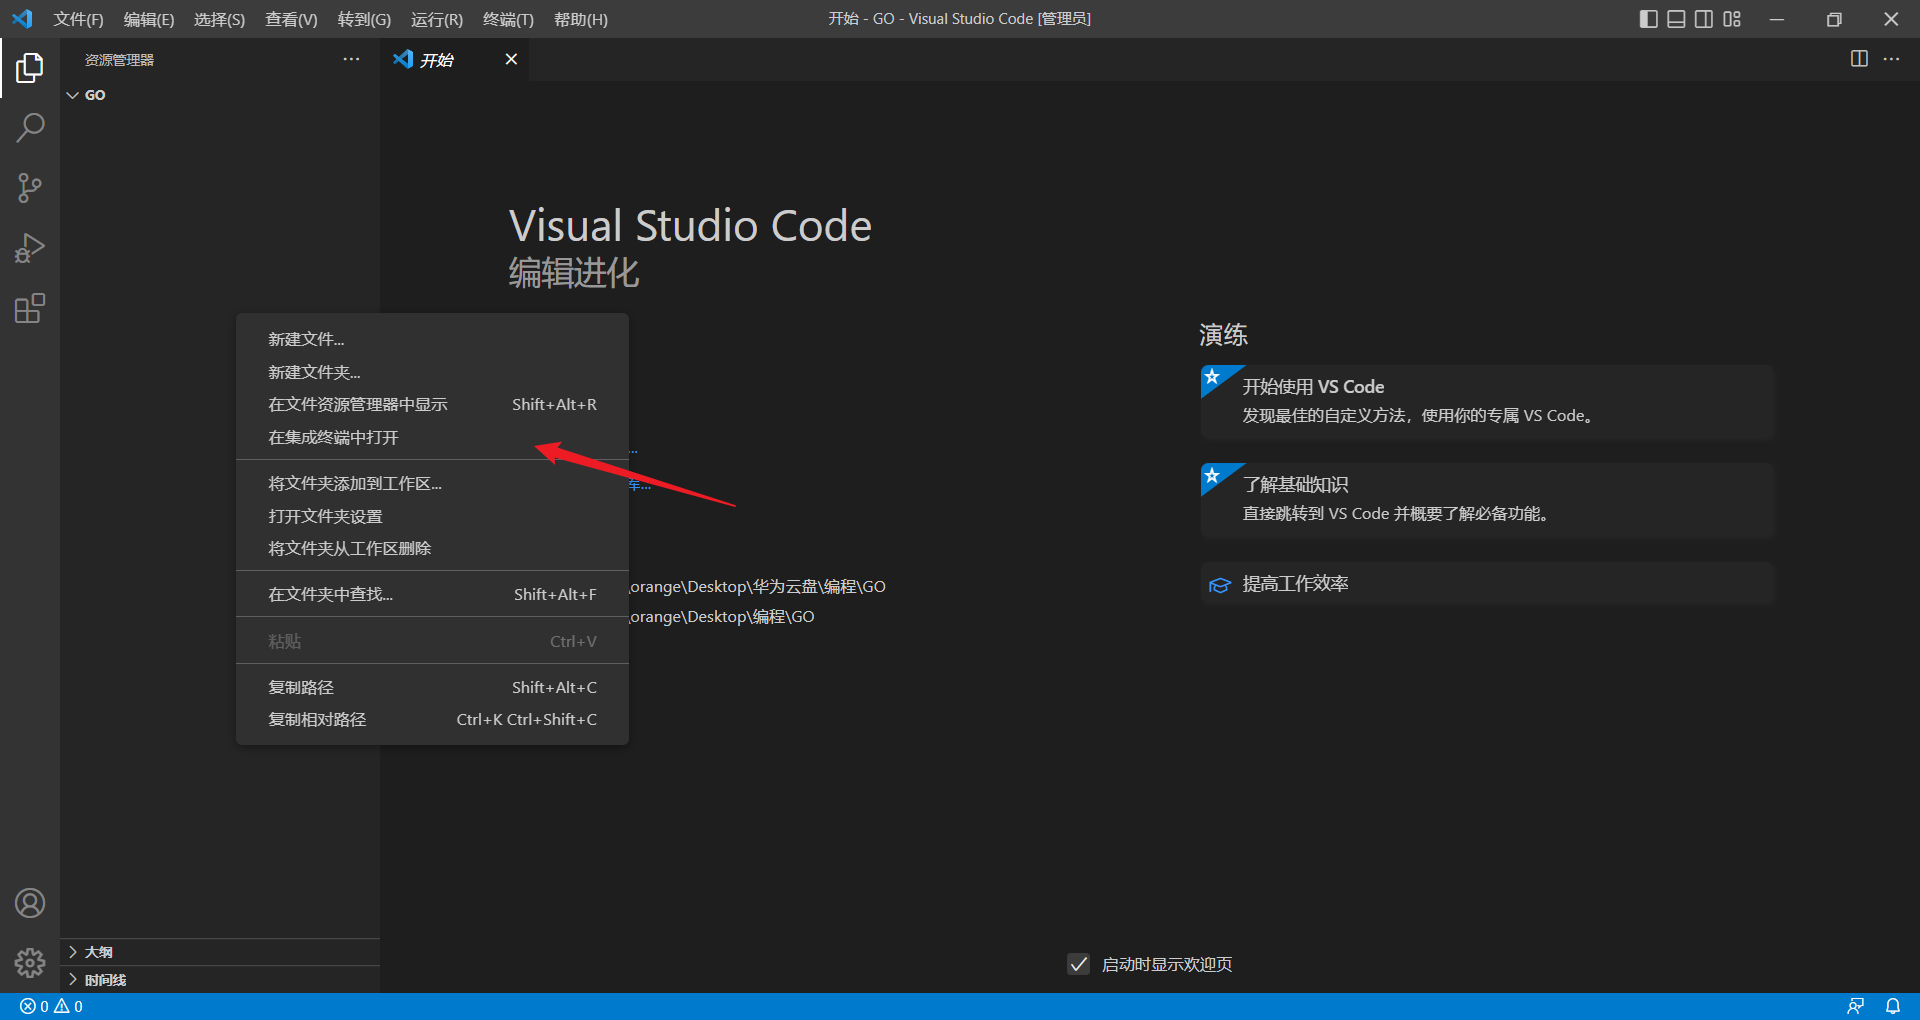Split the editor to the right
Viewport: 1920px width, 1020px height.
(x=1859, y=59)
